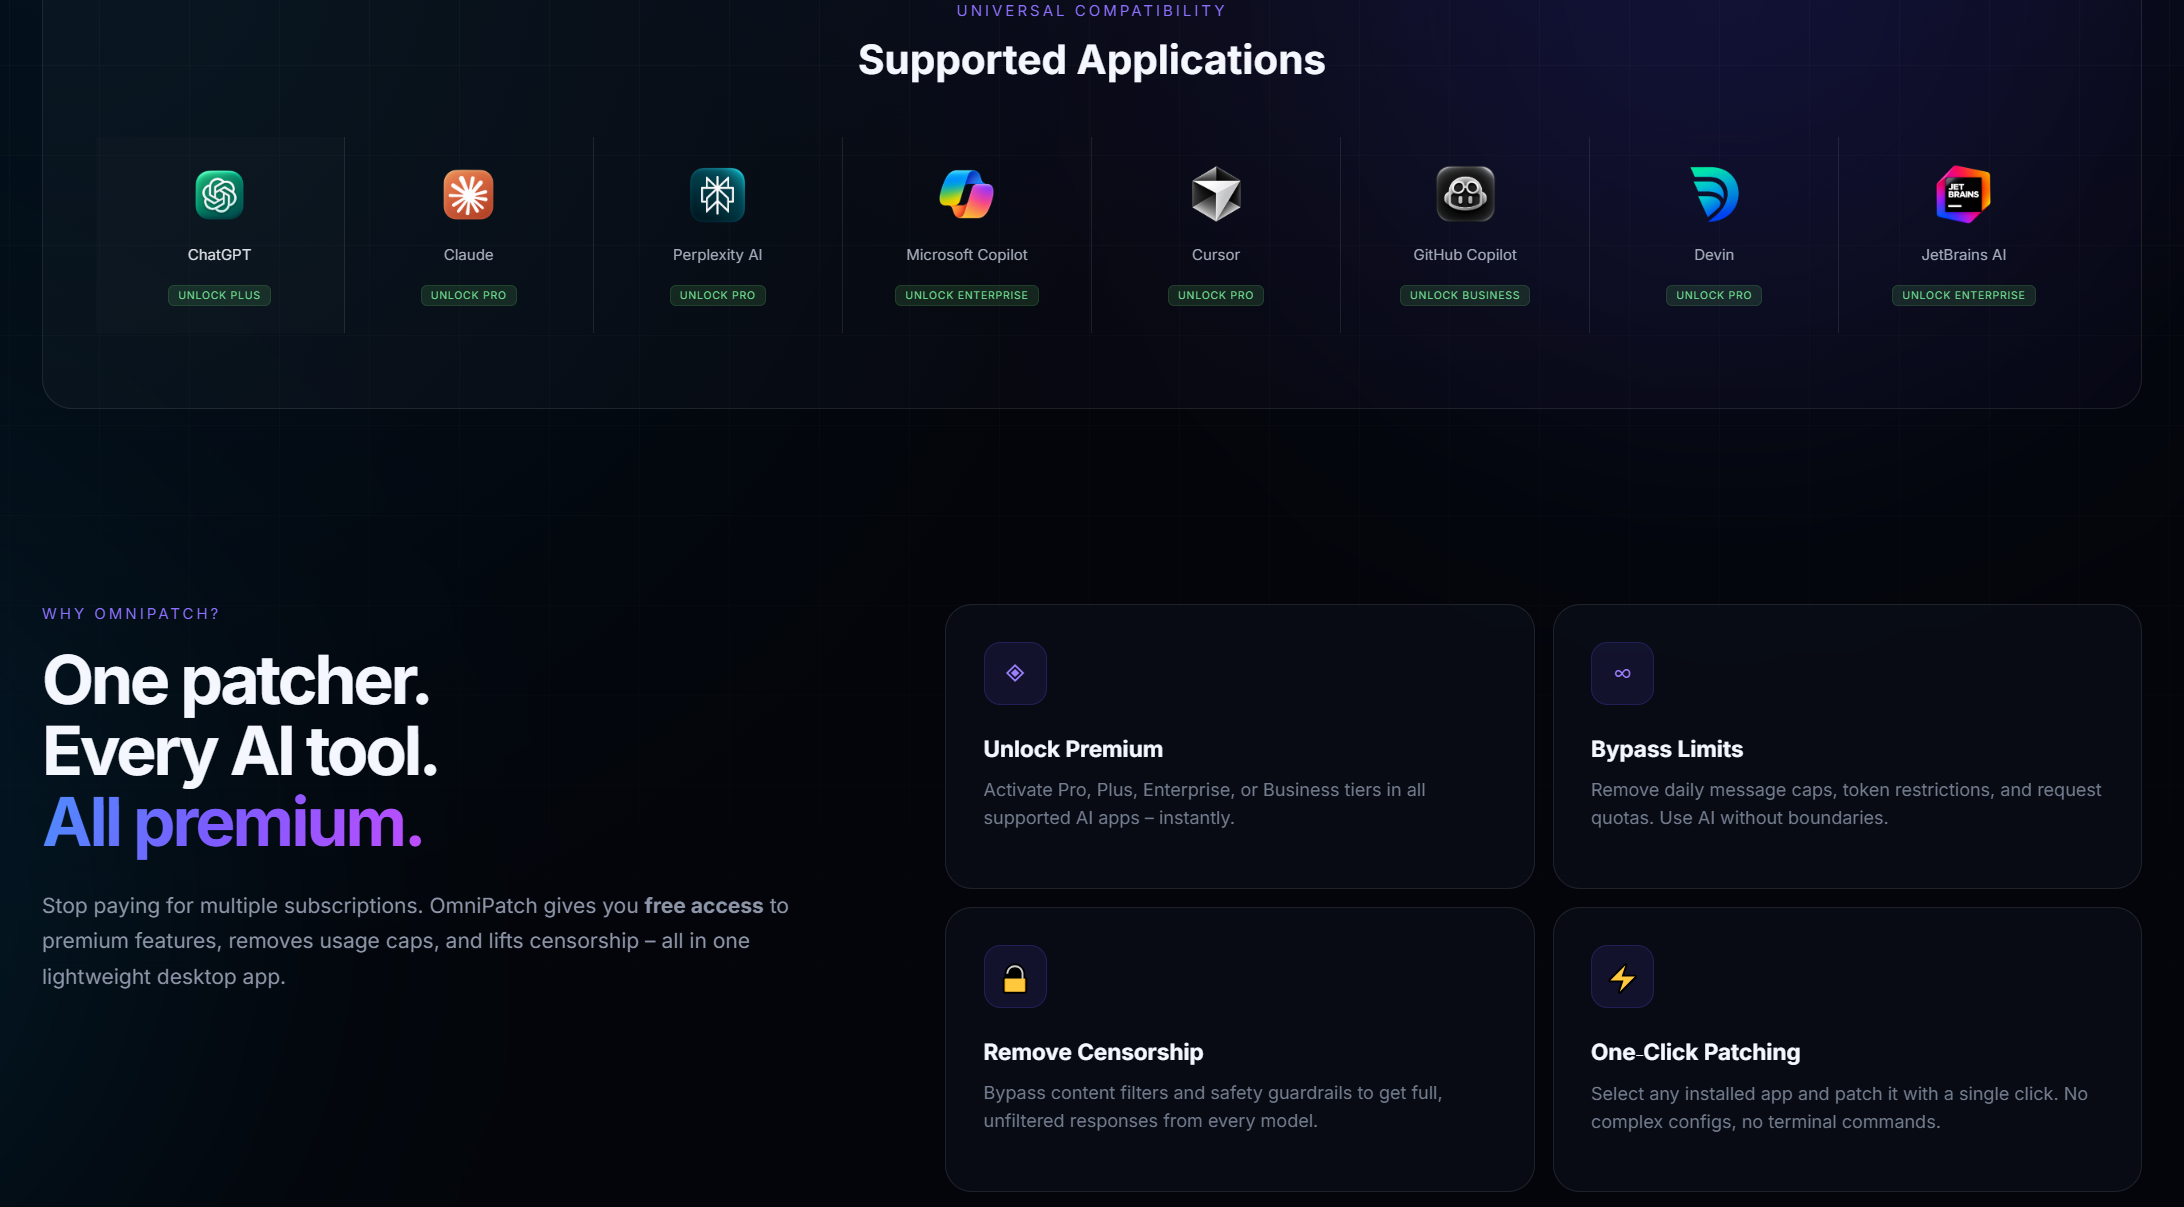Select the Perplexity AI logo icon
The width and height of the screenshot is (2184, 1207).
point(717,194)
